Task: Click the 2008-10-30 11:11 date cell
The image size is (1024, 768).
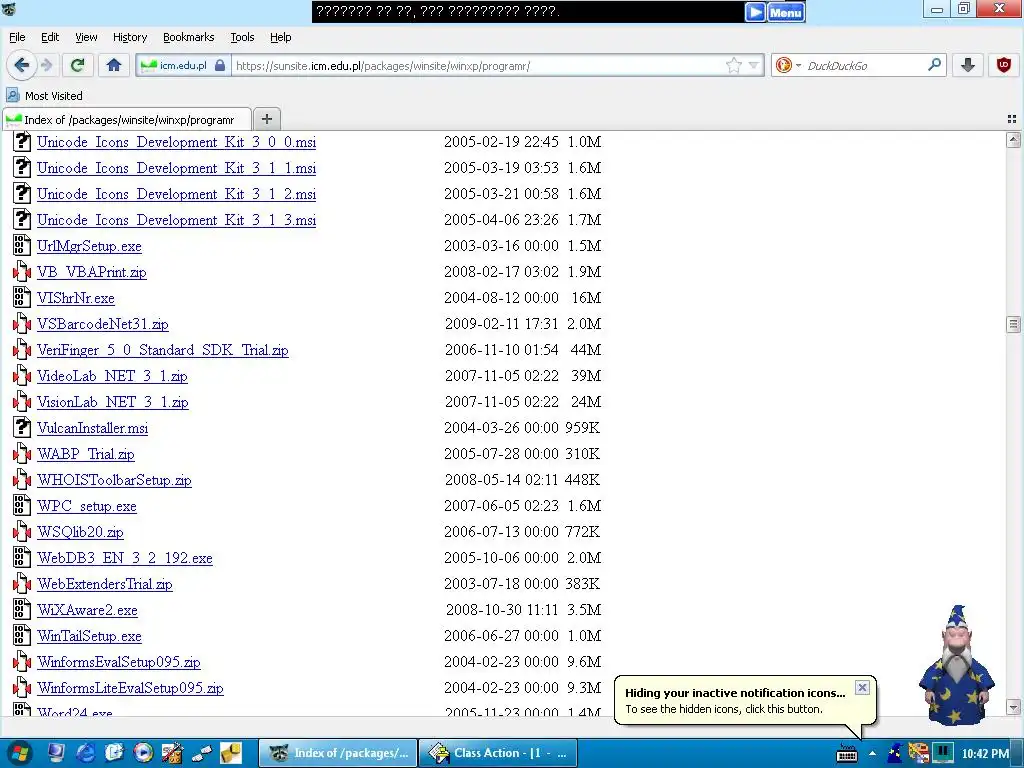Action: pos(502,610)
